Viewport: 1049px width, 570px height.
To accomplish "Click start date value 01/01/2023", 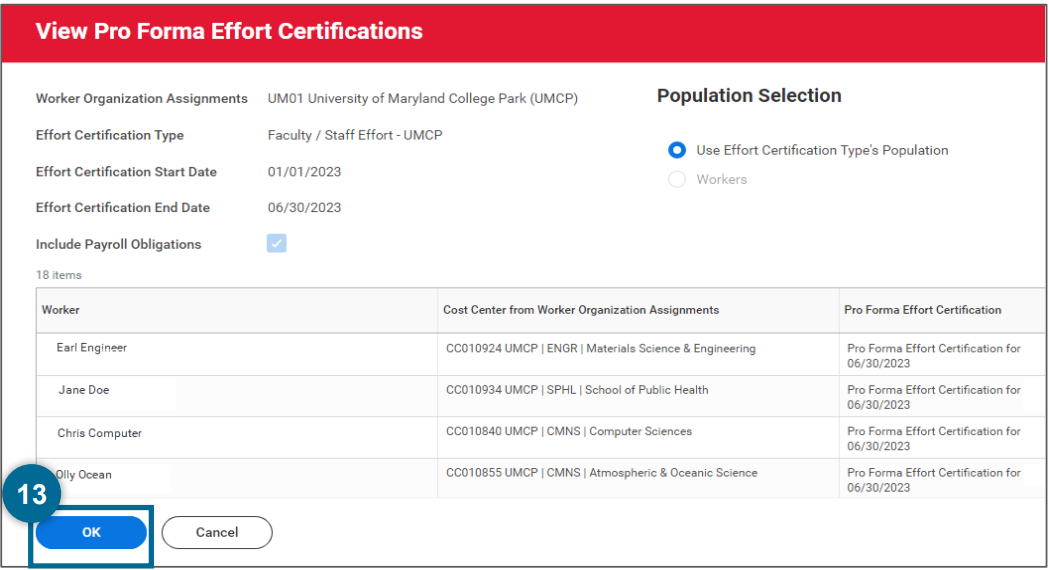I will pos(304,172).
